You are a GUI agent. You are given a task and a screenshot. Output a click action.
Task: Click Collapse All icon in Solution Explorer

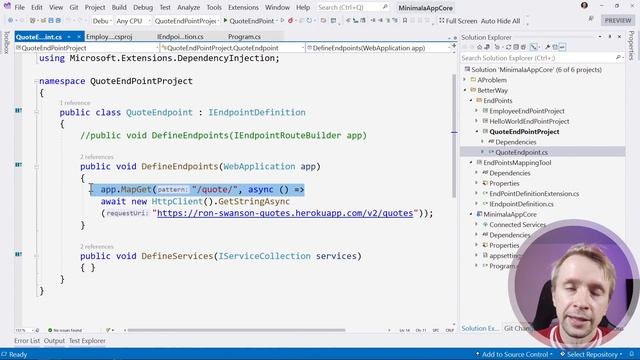pyautogui.click(x=516, y=47)
